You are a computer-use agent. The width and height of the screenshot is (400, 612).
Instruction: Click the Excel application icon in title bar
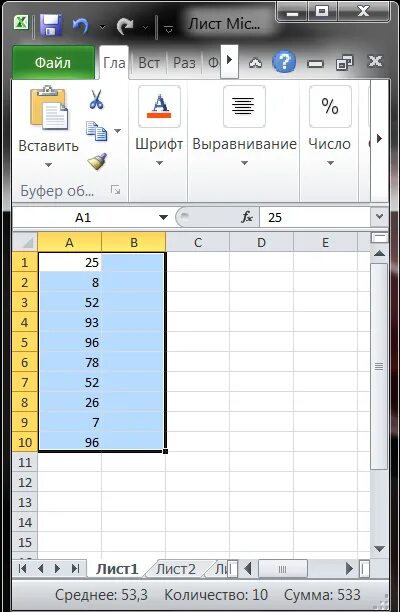point(20,22)
